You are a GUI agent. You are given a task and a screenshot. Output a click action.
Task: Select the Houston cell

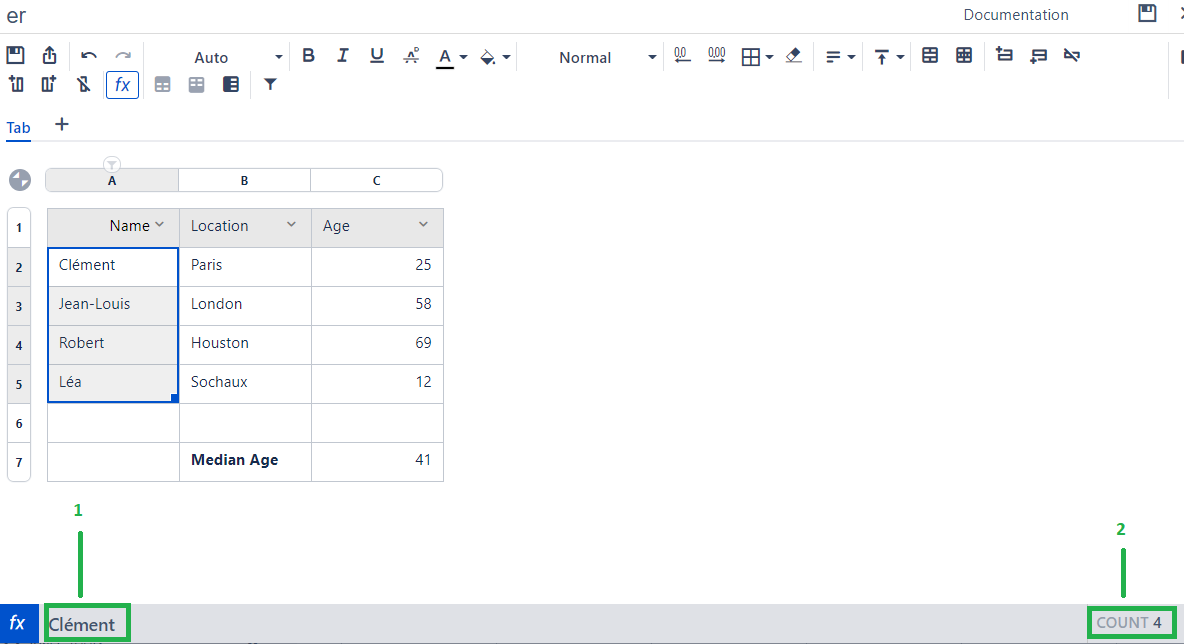(x=245, y=343)
